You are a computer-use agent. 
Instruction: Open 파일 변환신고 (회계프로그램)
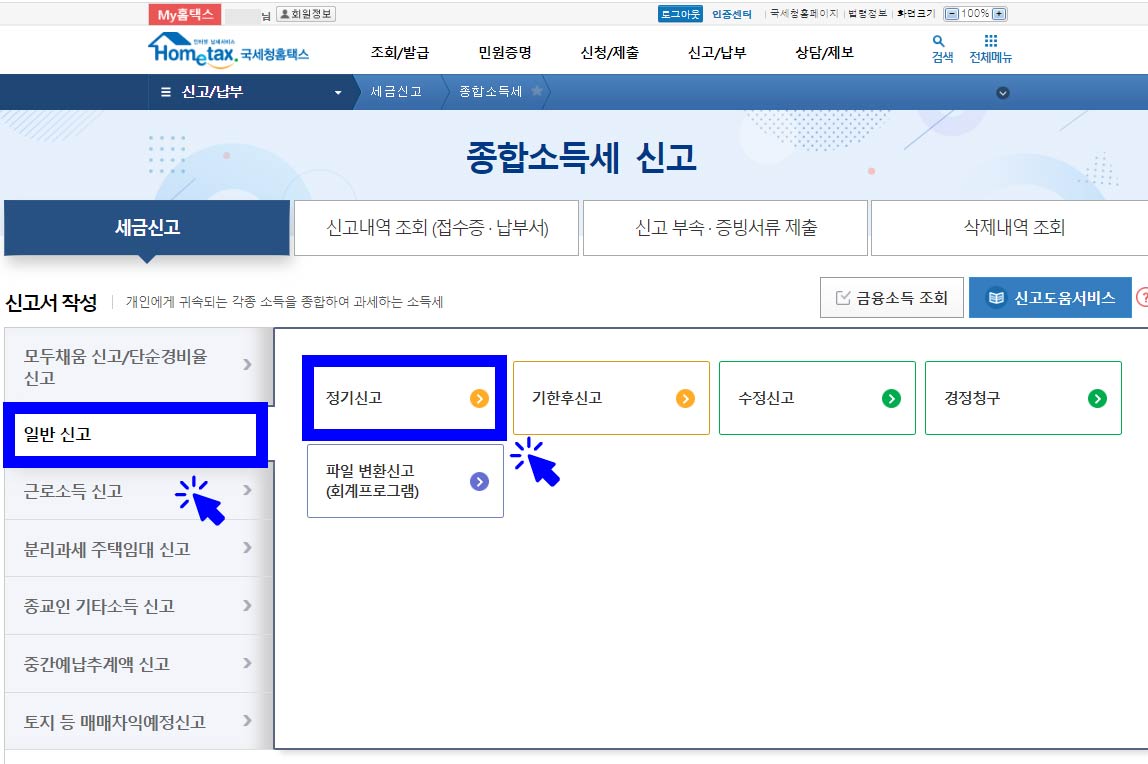pos(403,480)
